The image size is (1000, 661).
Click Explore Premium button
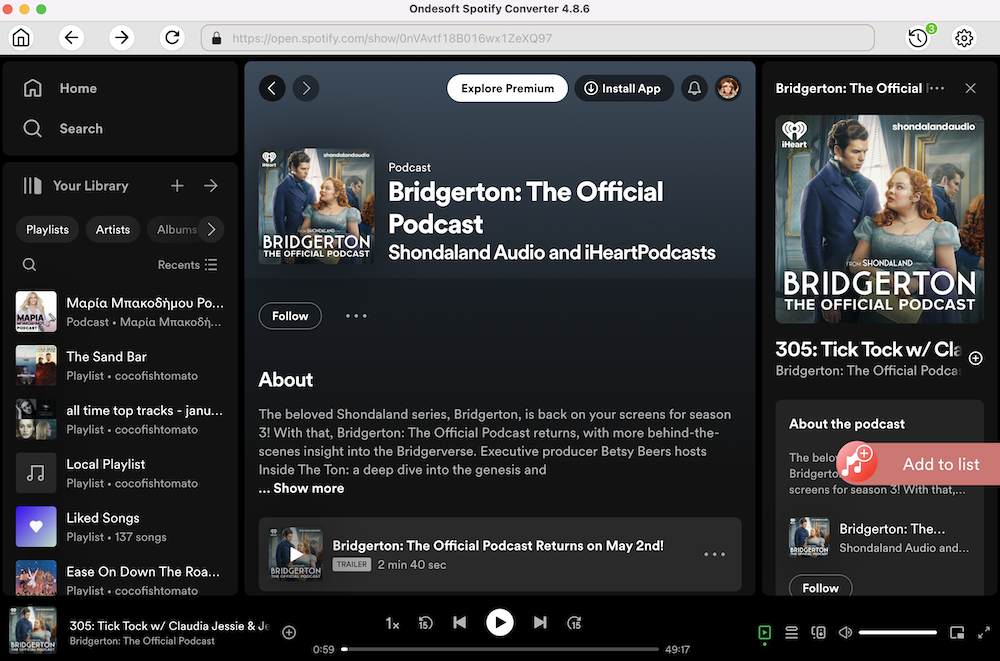507,88
